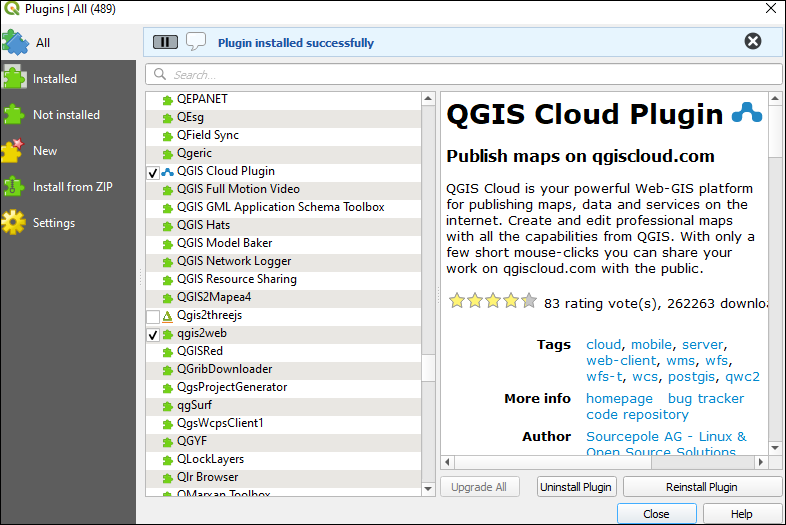786x525 pixels.
Task: Open the code repository link
Action: coord(638,415)
